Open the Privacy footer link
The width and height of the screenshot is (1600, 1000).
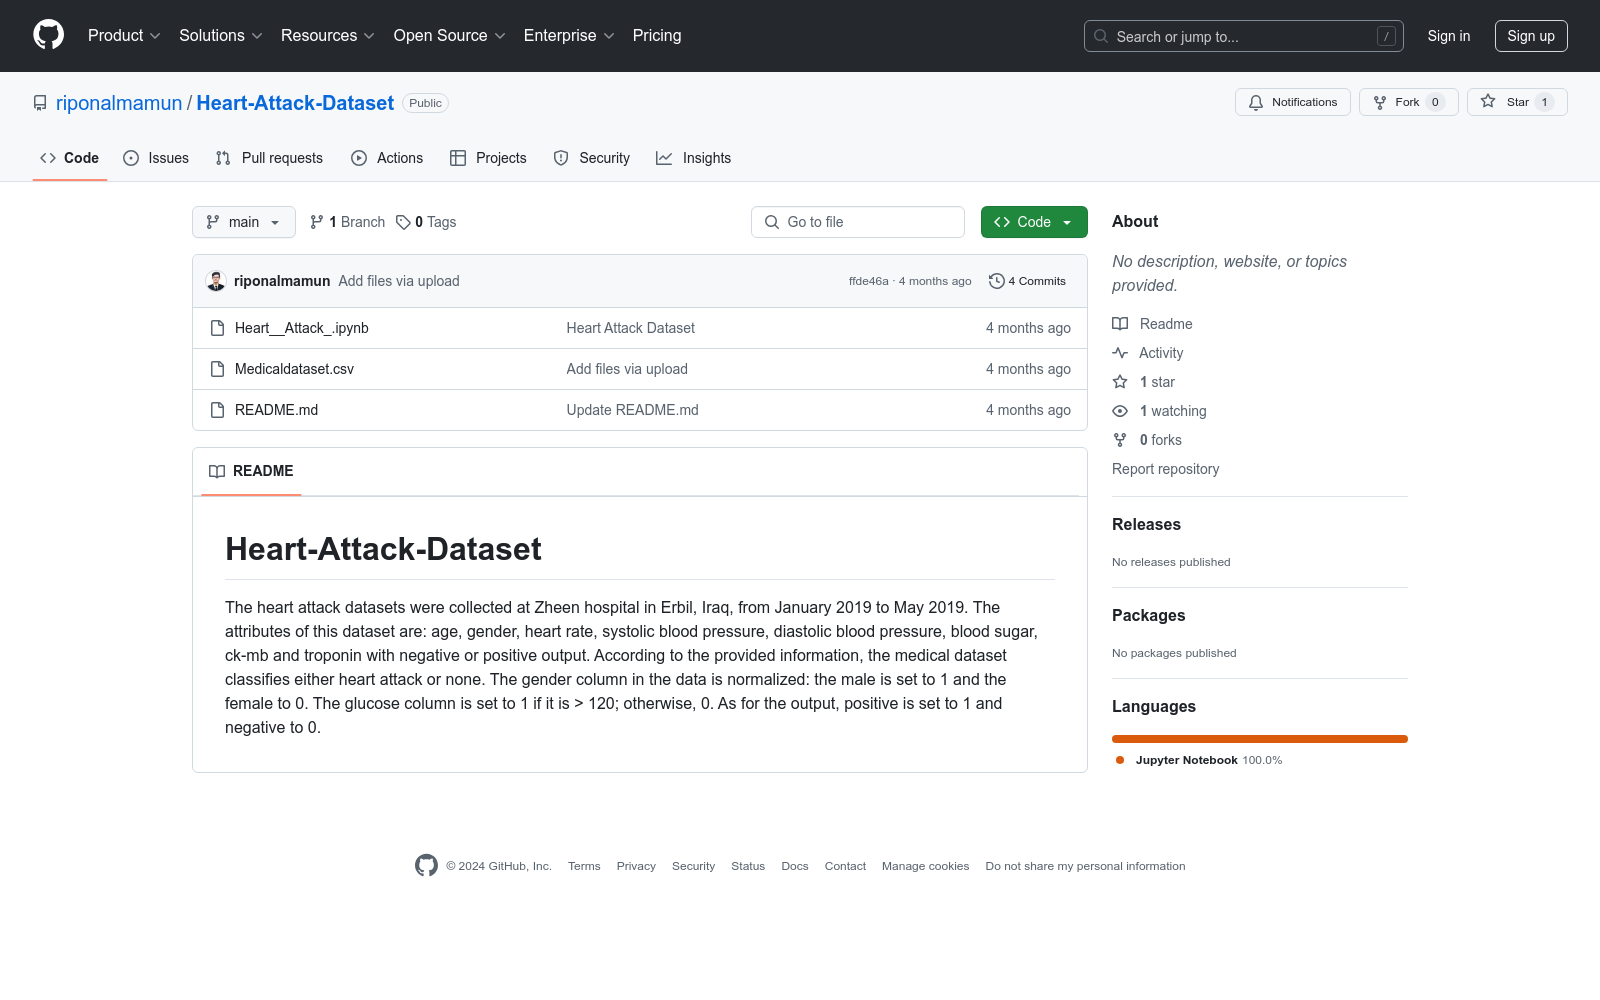pyautogui.click(x=636, y=866)
